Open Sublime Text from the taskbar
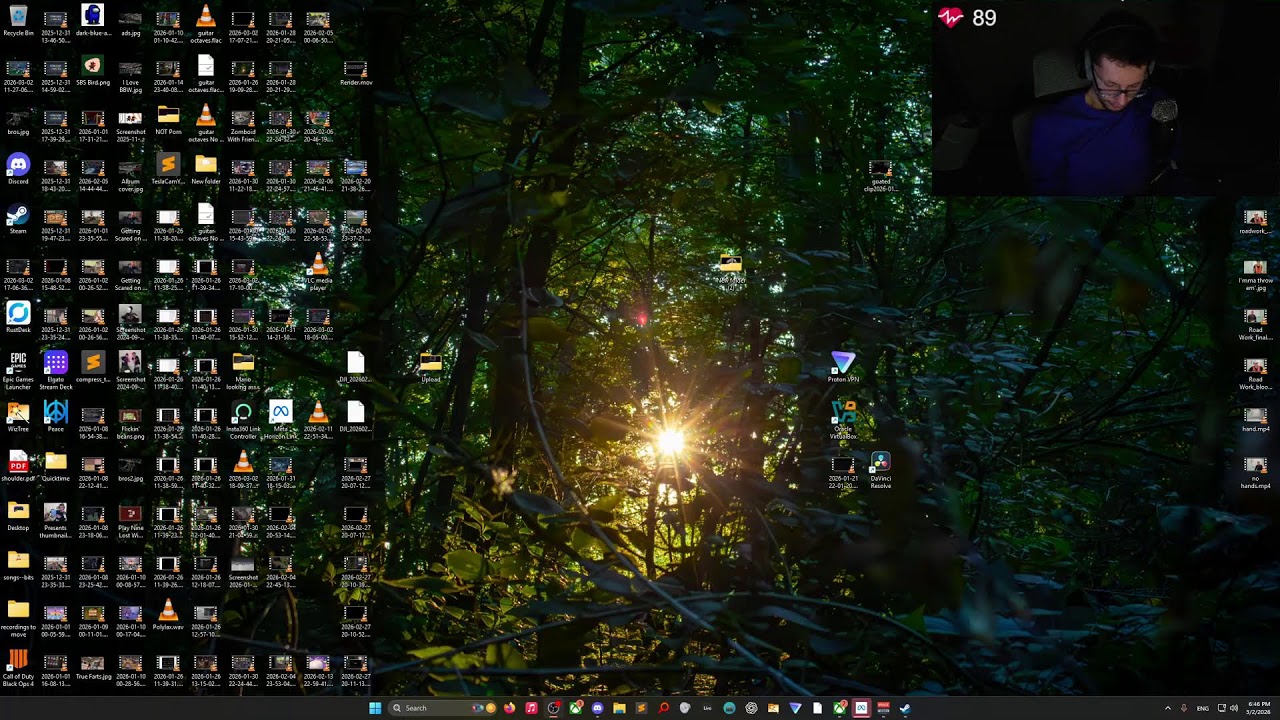 coord(641,708)
